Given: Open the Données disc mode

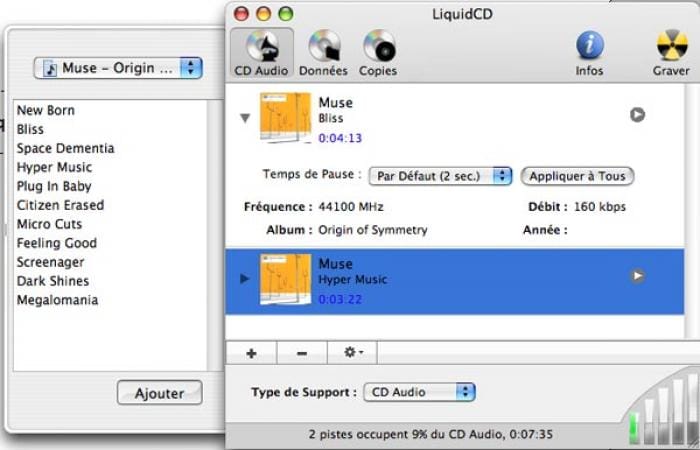Looking at the screenshot, I should coord(323,54).
